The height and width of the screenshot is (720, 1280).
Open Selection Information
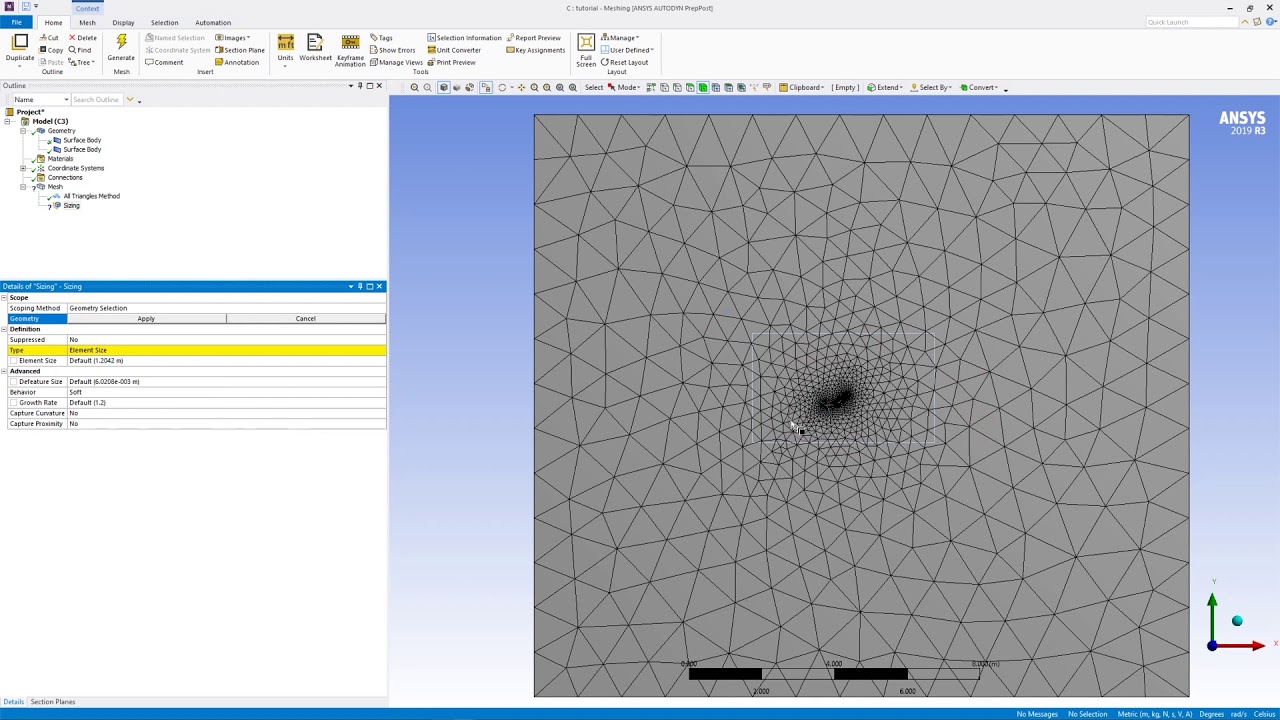coord(464,38)
